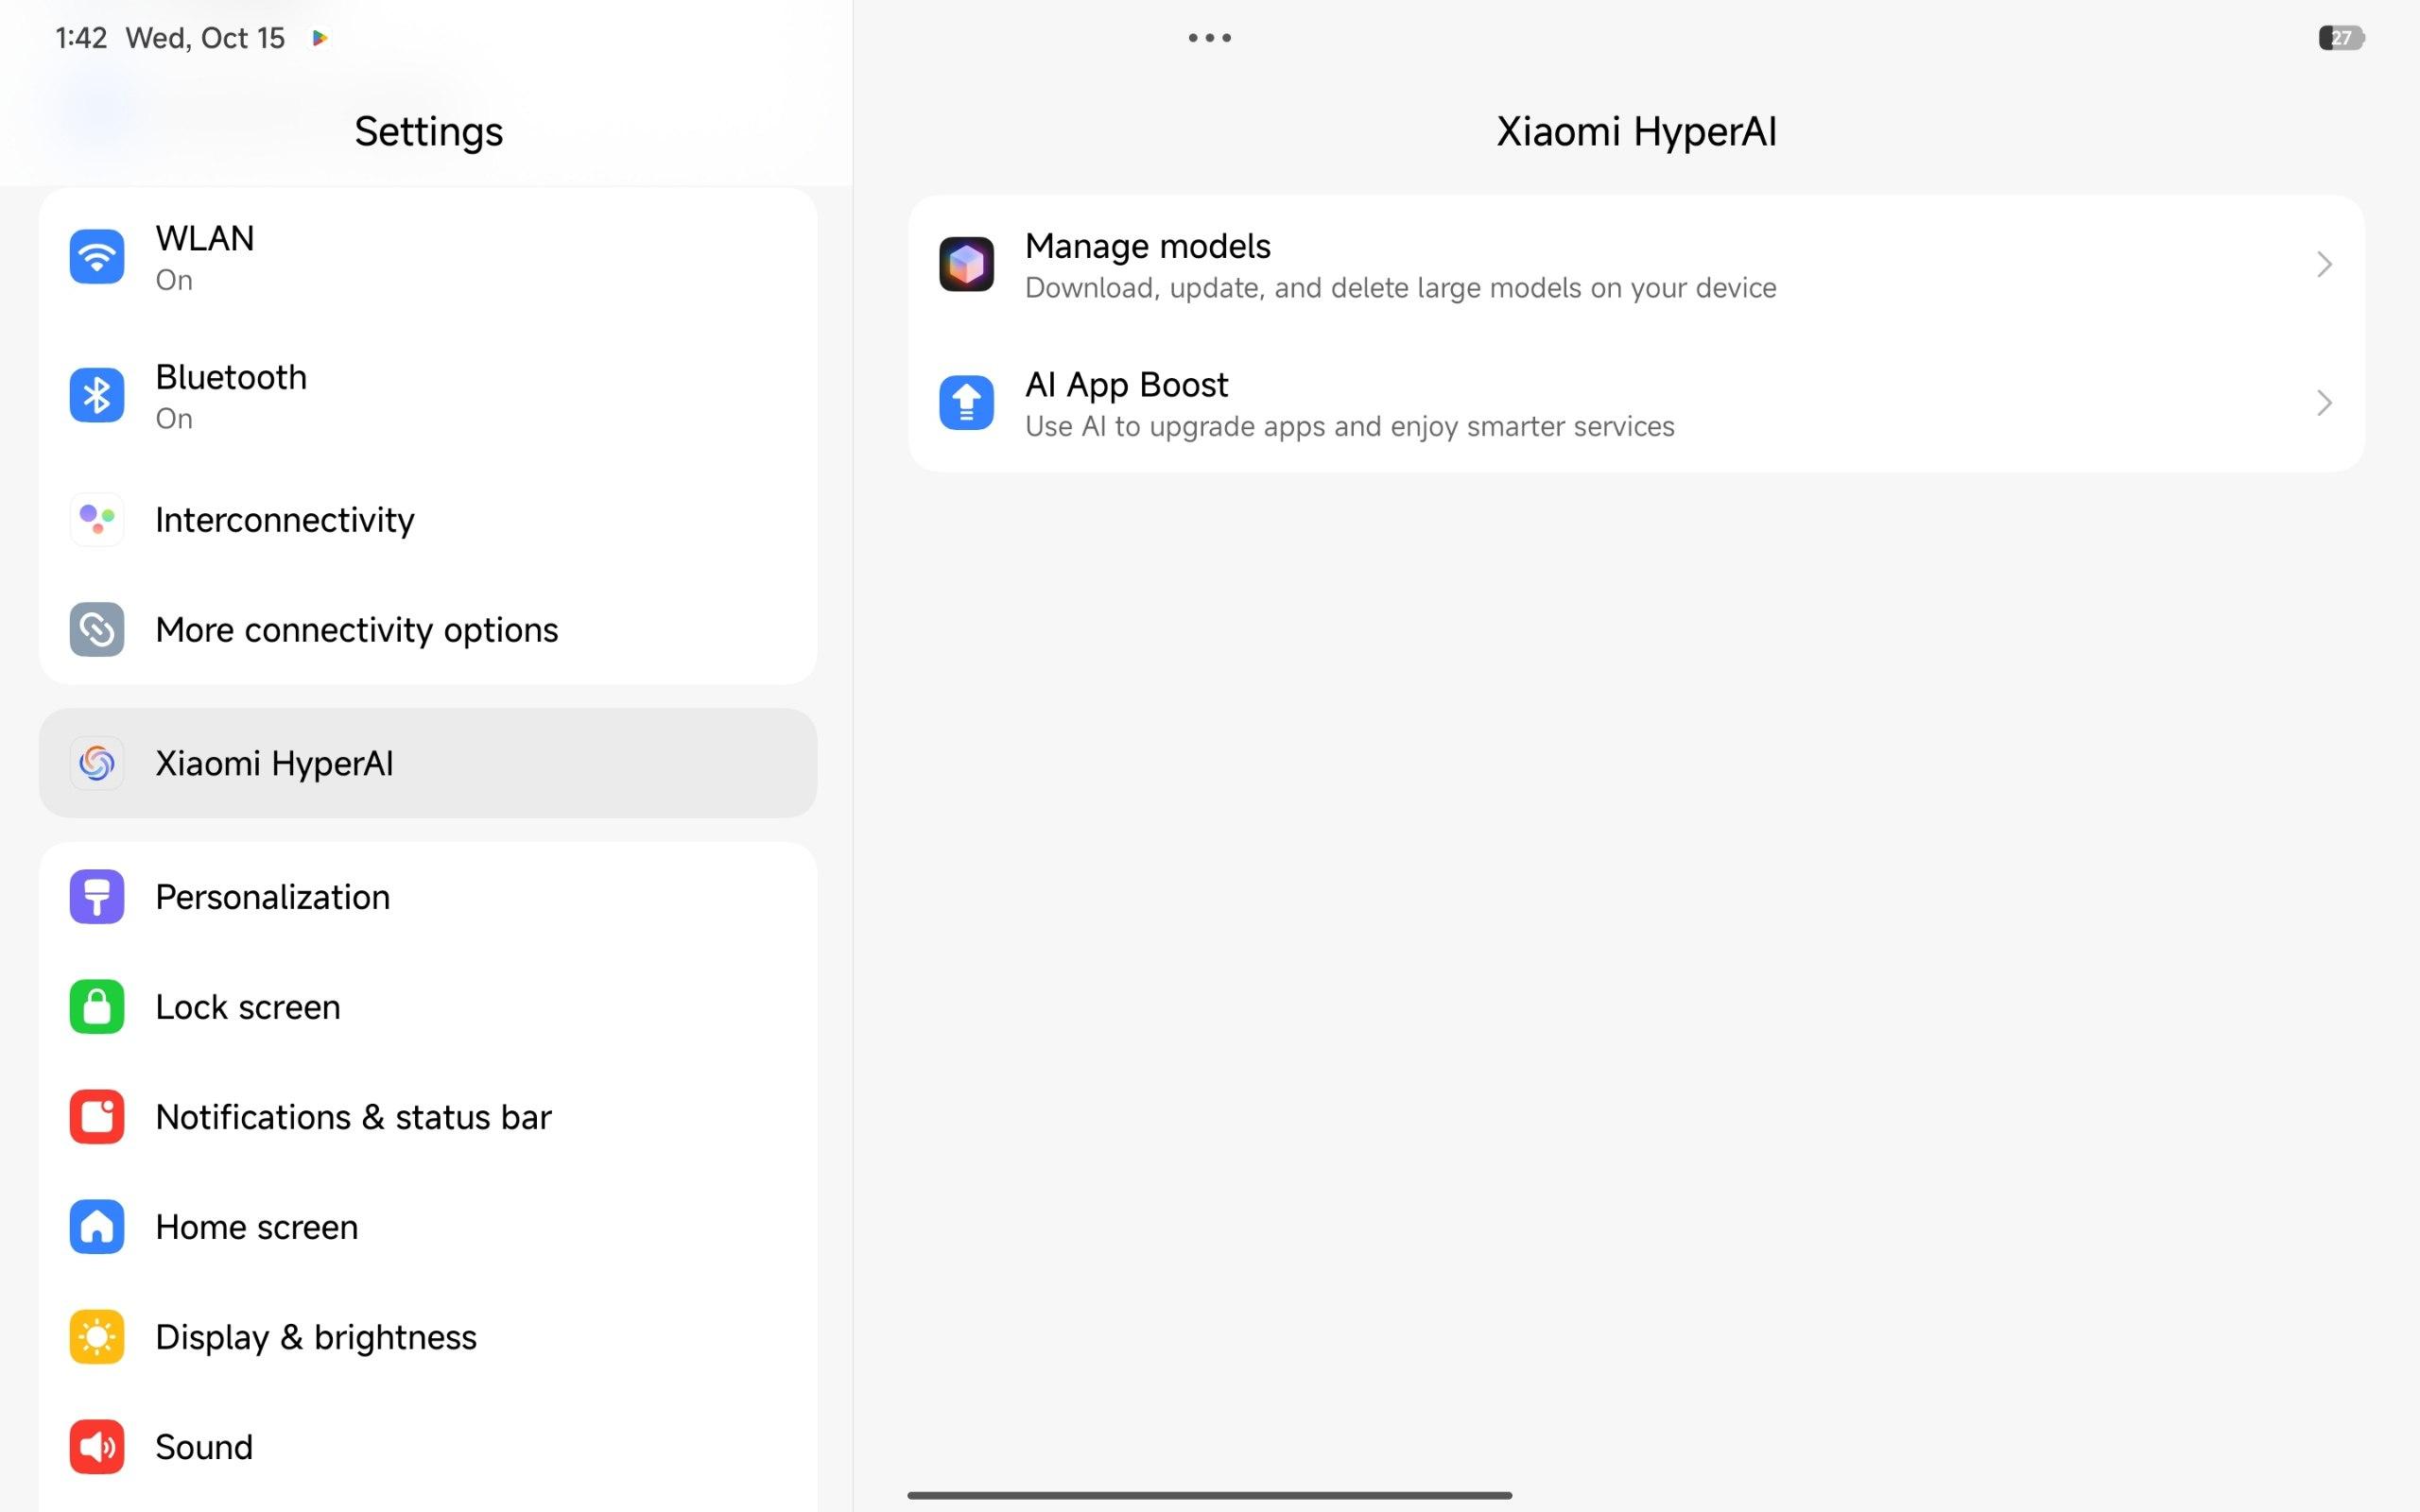The height and width of the screenshot is (1512, 2420).
Task: Tap the Interconnectivity colored dots icon
Action: (97, 519)
